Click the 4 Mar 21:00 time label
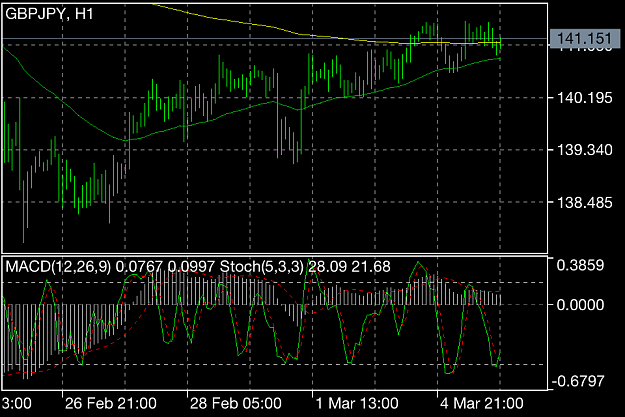625x417 pixels. pos(482,403)
